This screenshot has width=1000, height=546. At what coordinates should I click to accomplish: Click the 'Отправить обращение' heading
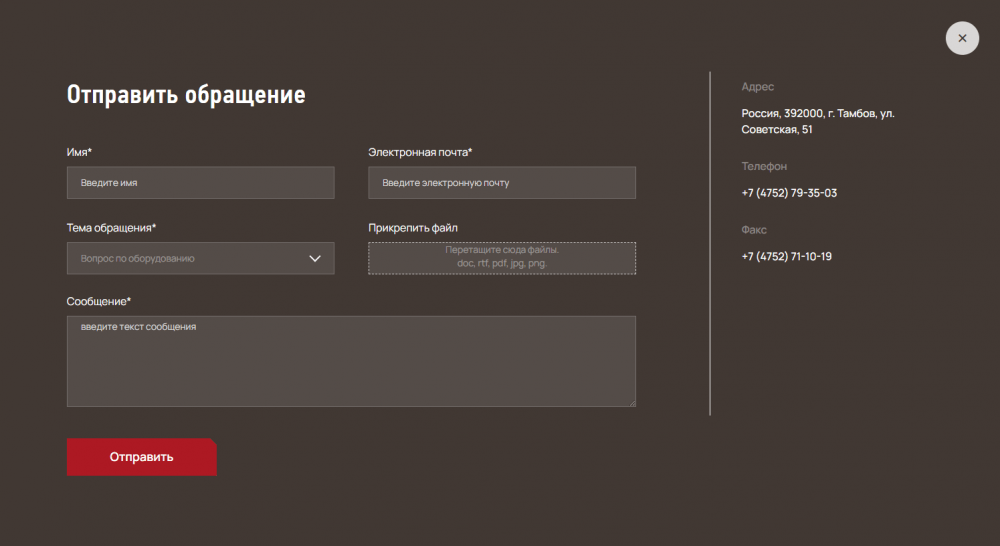[x=186, y=94]
